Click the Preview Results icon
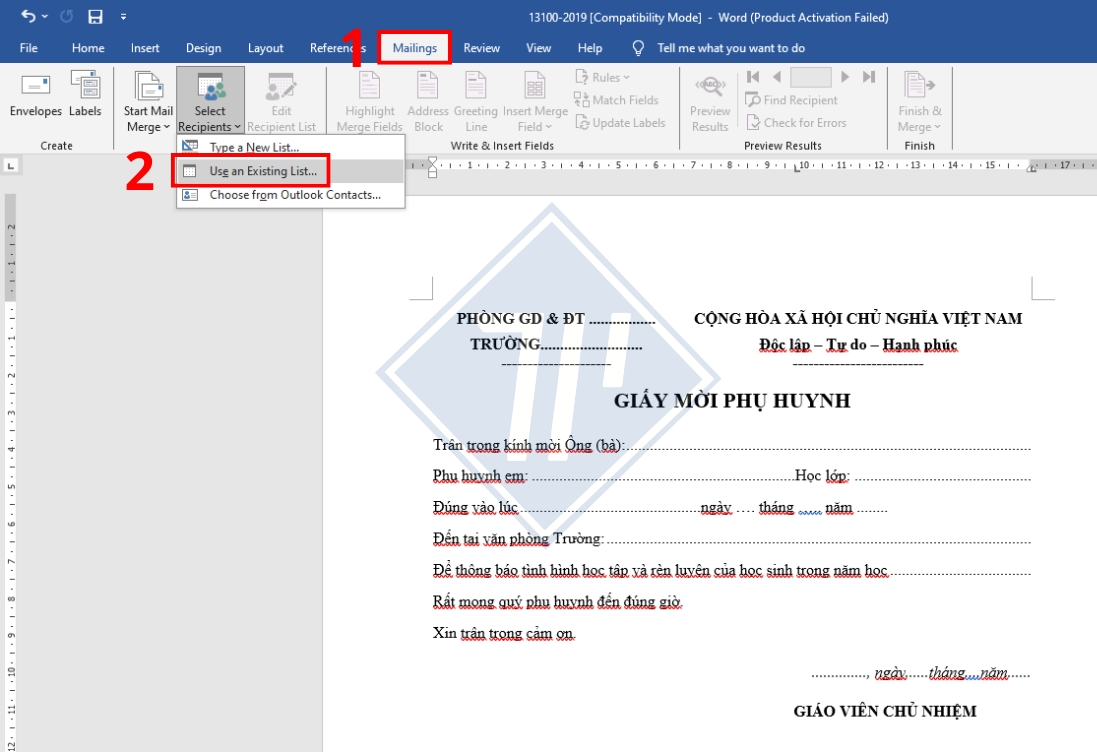This screenshot has width=1097, height=752. tap(709, 99)
